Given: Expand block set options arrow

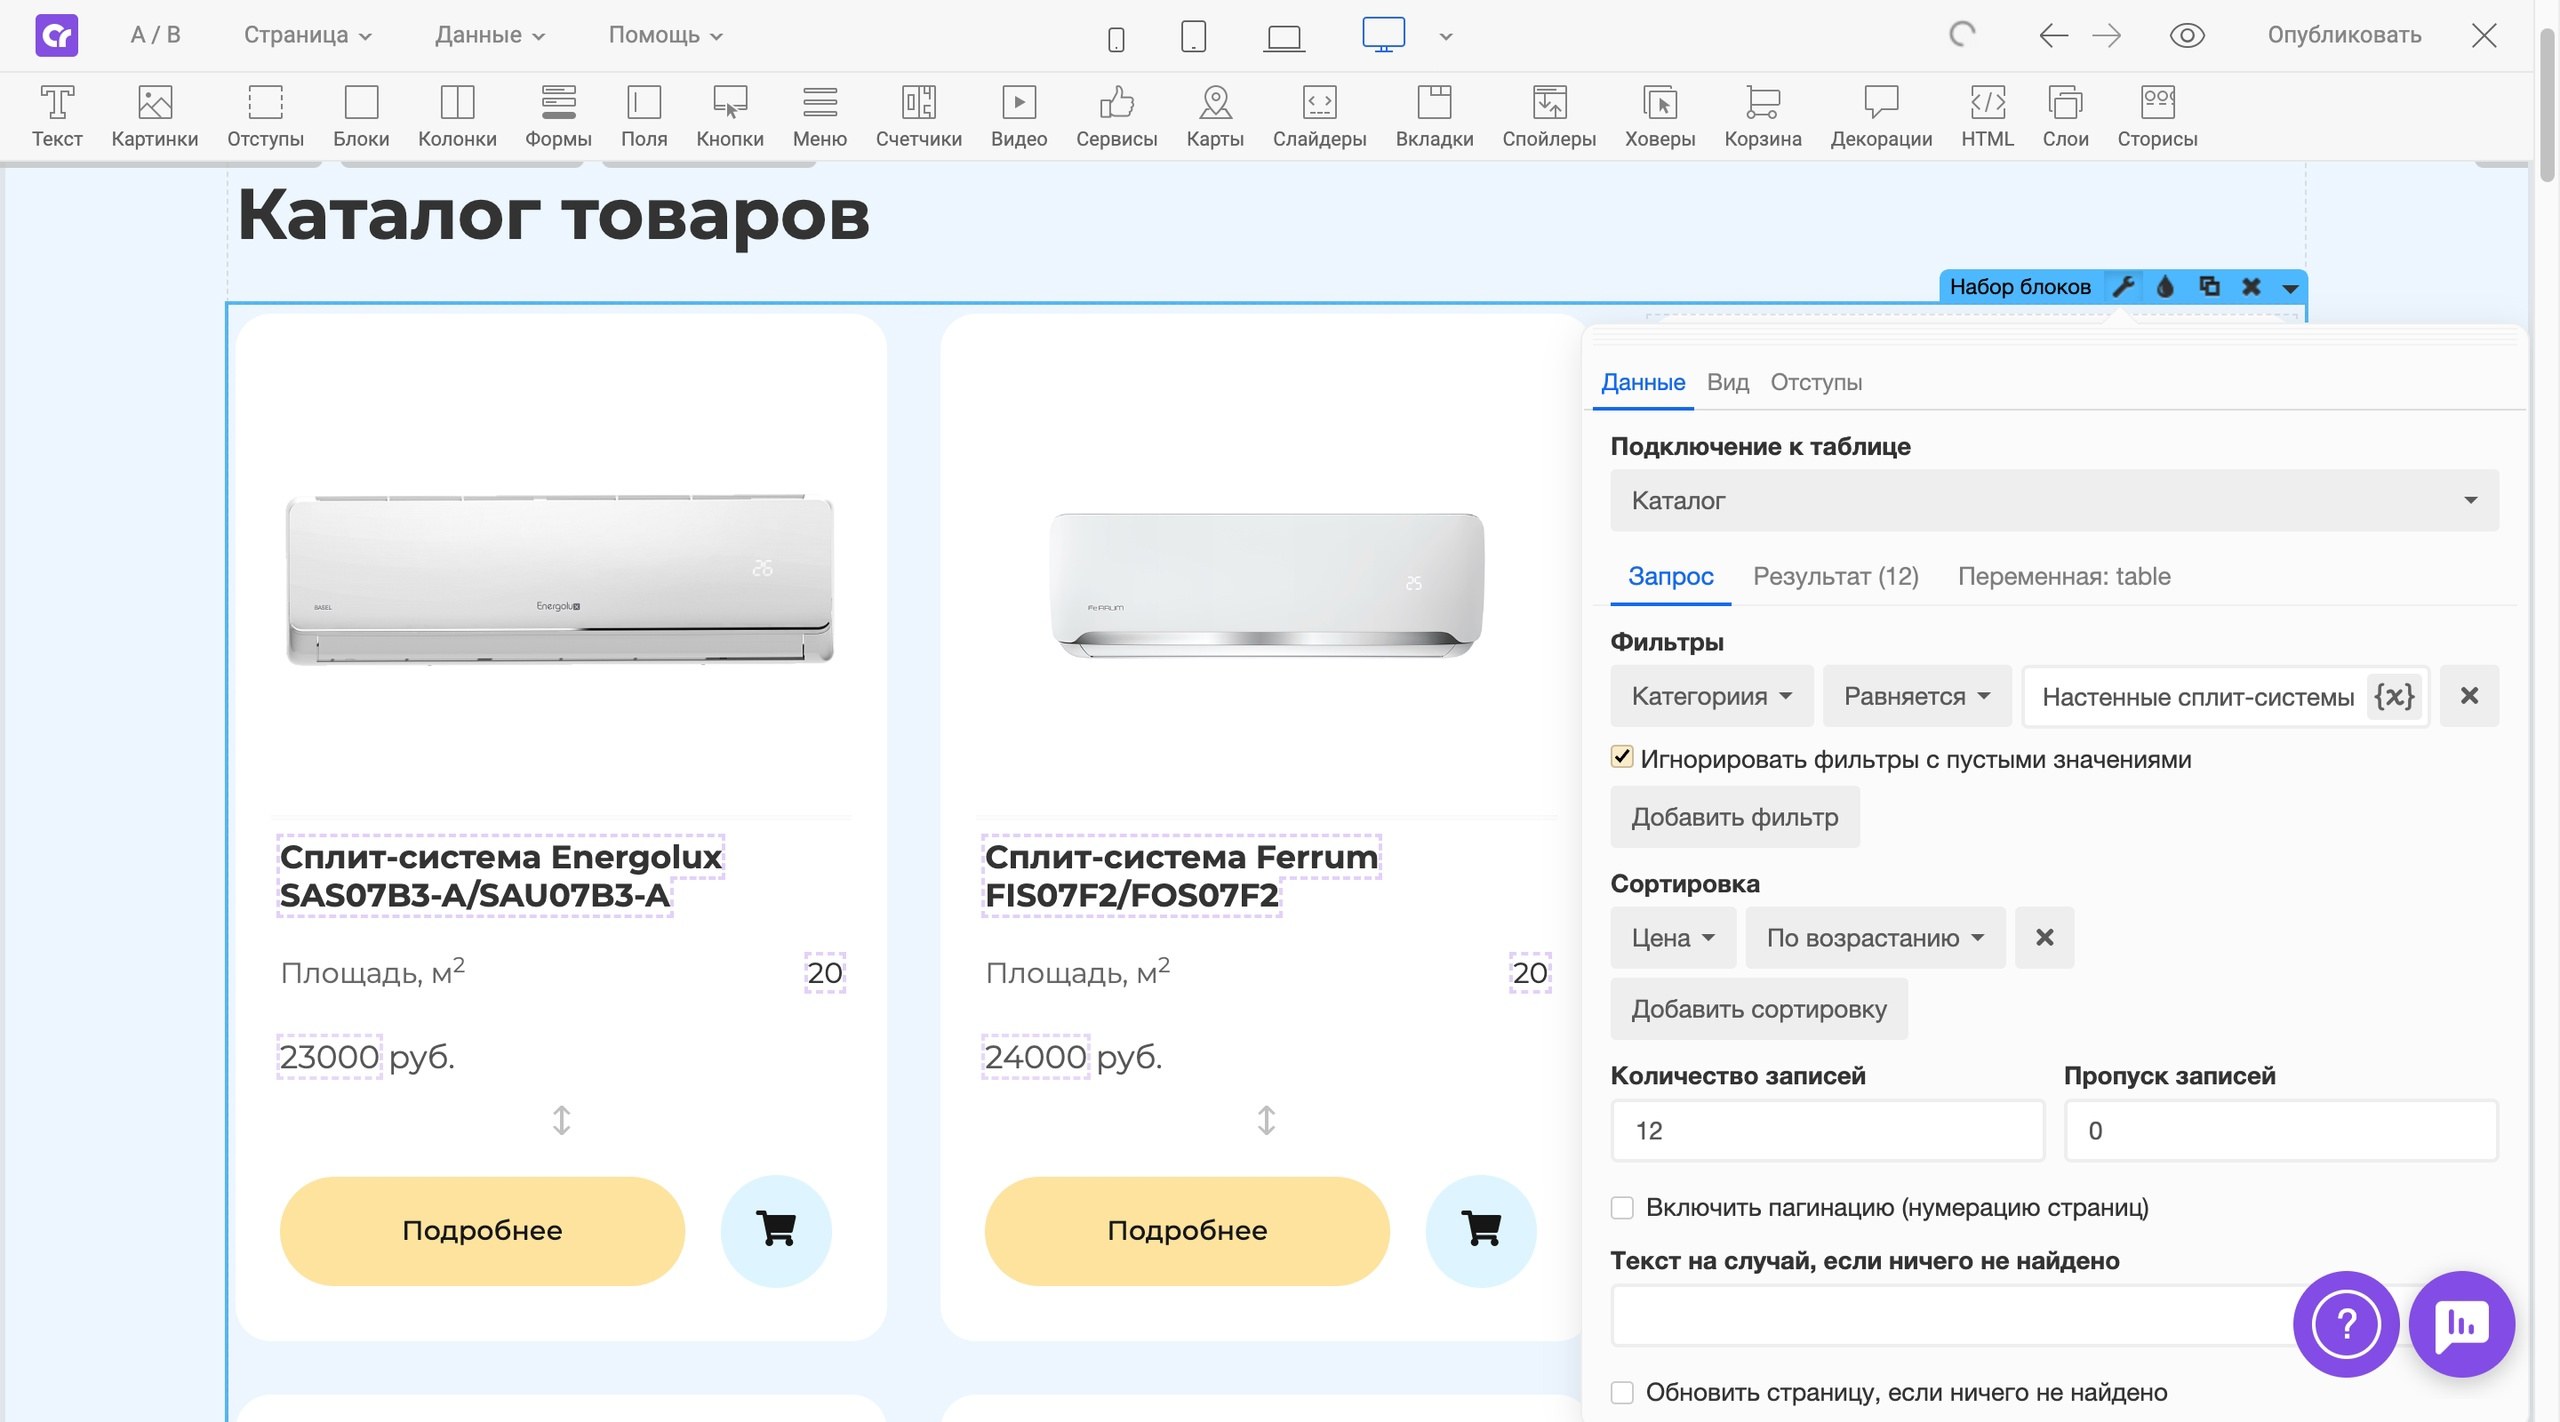Looking at the screenshot, I should coord(2290,288).
